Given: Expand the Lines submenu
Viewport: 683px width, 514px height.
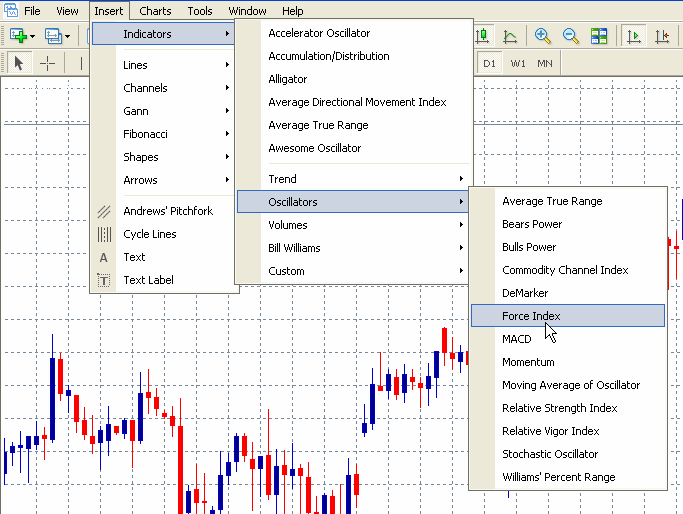Looking at the screenshot, I should click(164, 65).
